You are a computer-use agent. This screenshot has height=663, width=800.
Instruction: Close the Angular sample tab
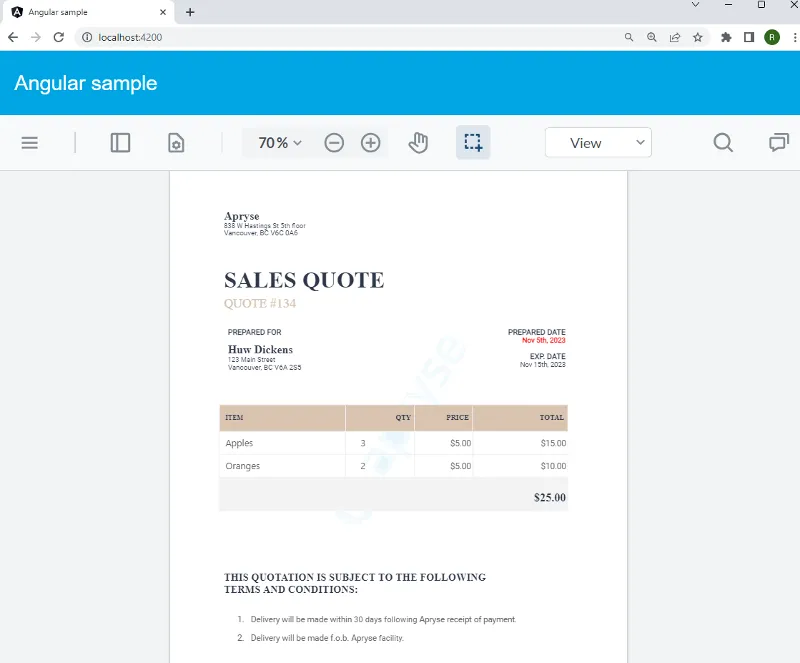(163, 12)
